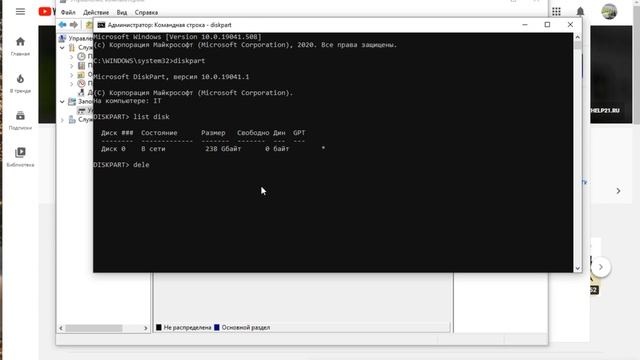Select the Управление компьютером root tree node

pos(76,38)
